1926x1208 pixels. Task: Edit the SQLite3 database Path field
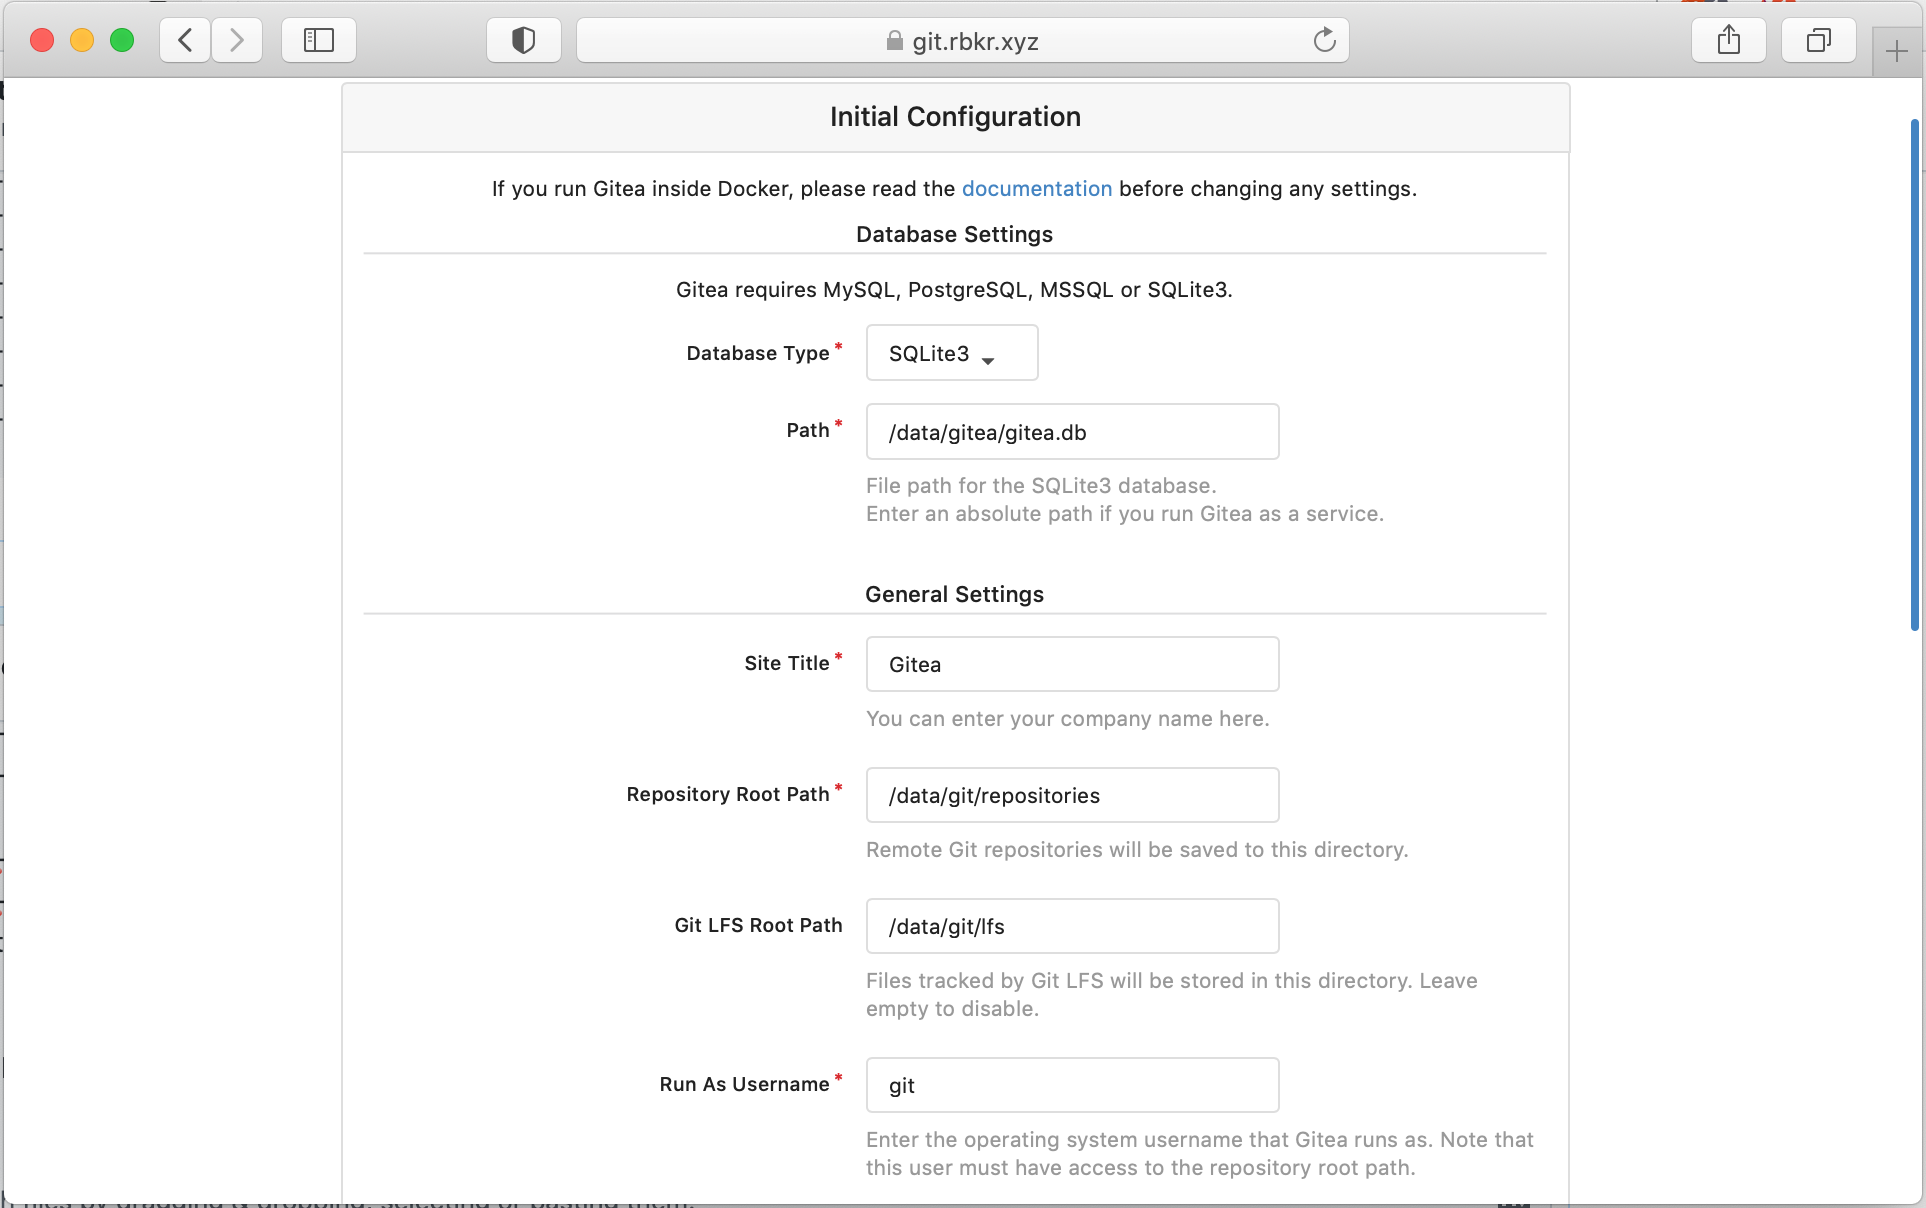pos(1072,432)
